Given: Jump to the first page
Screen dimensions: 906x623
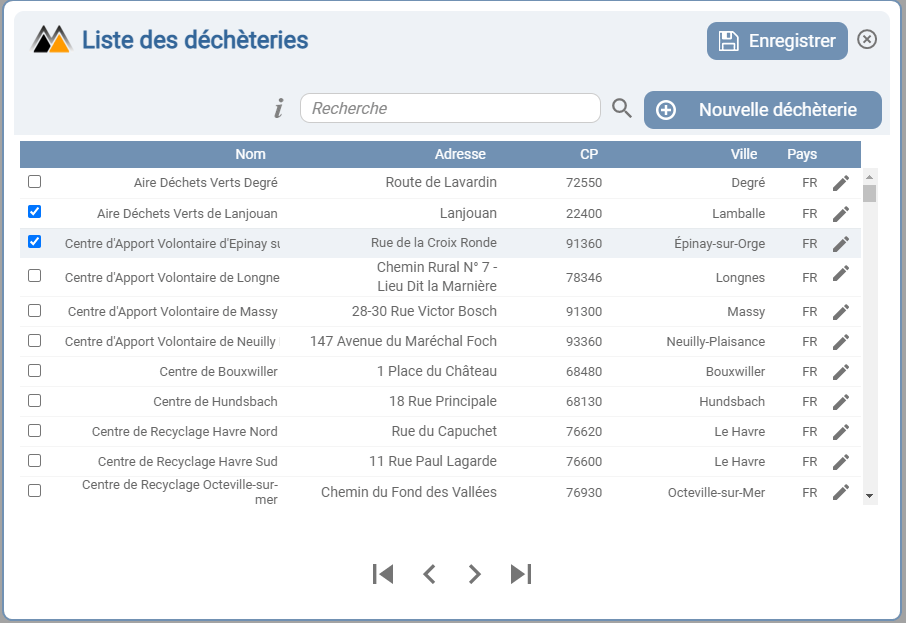Looking at the screenshot, I should click(383, 574).
